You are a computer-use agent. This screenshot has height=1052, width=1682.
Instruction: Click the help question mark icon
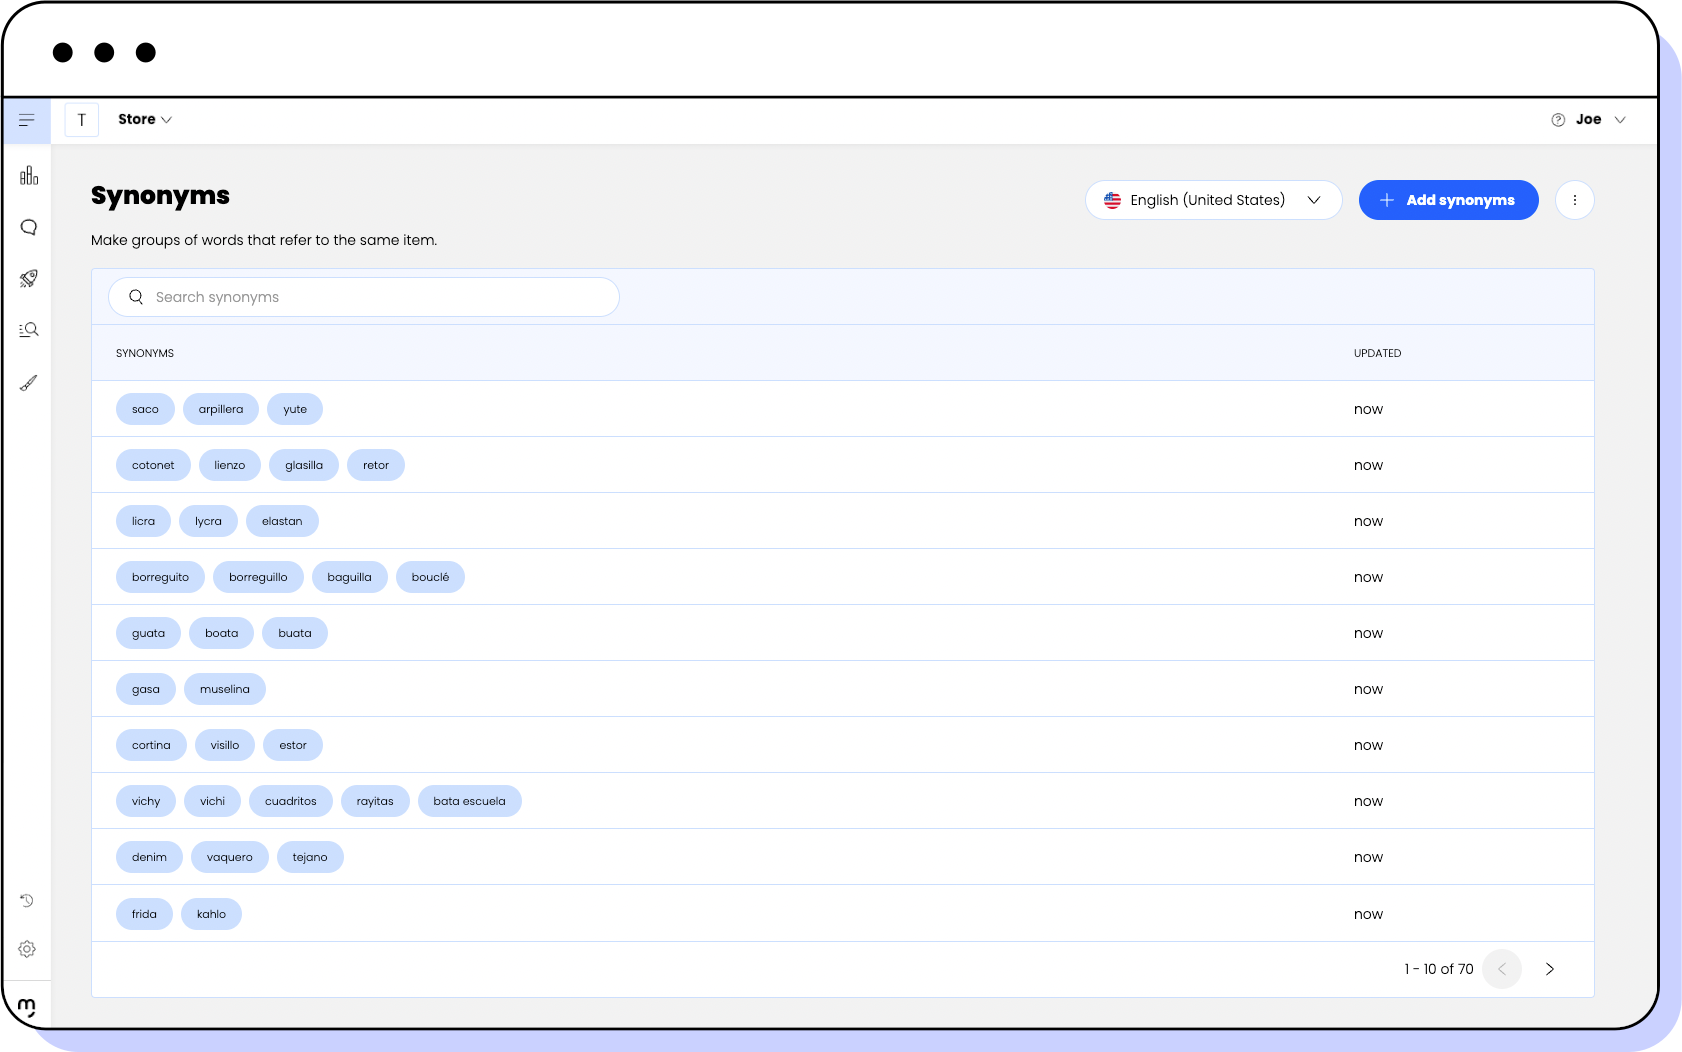coord(1558,120)
